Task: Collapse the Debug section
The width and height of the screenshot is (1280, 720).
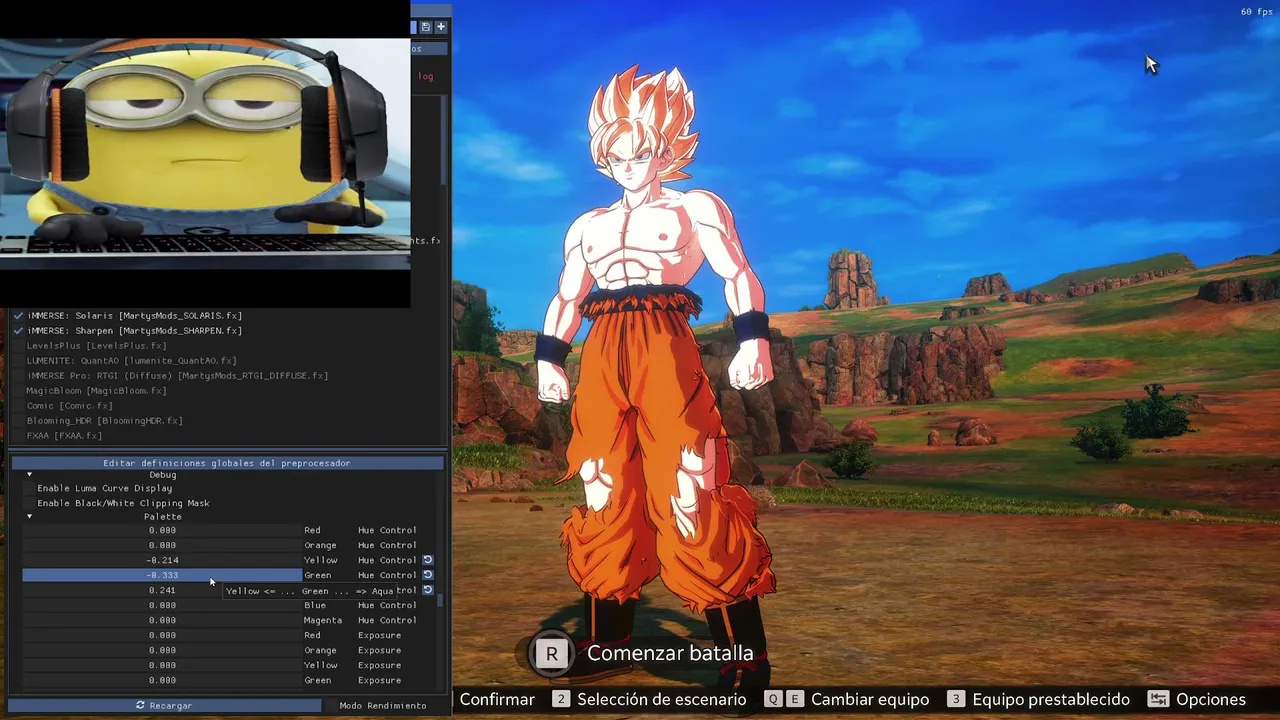Action: point(29,475)
